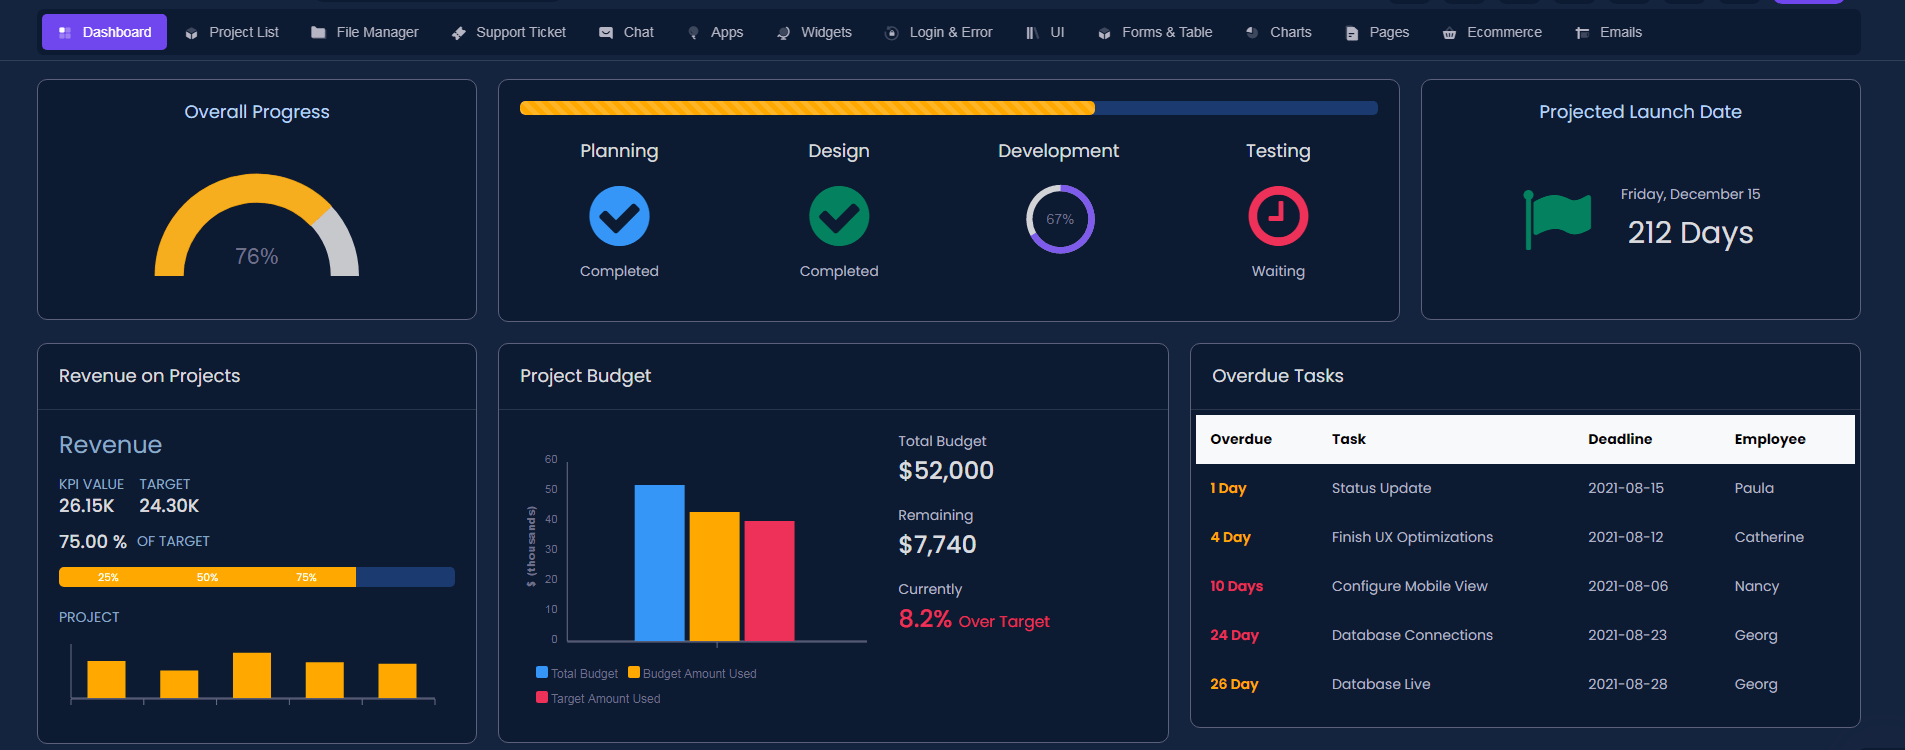Expand the Login & Error menu
This screenshot has height=750, width=1905.
[x=939, y=33]
